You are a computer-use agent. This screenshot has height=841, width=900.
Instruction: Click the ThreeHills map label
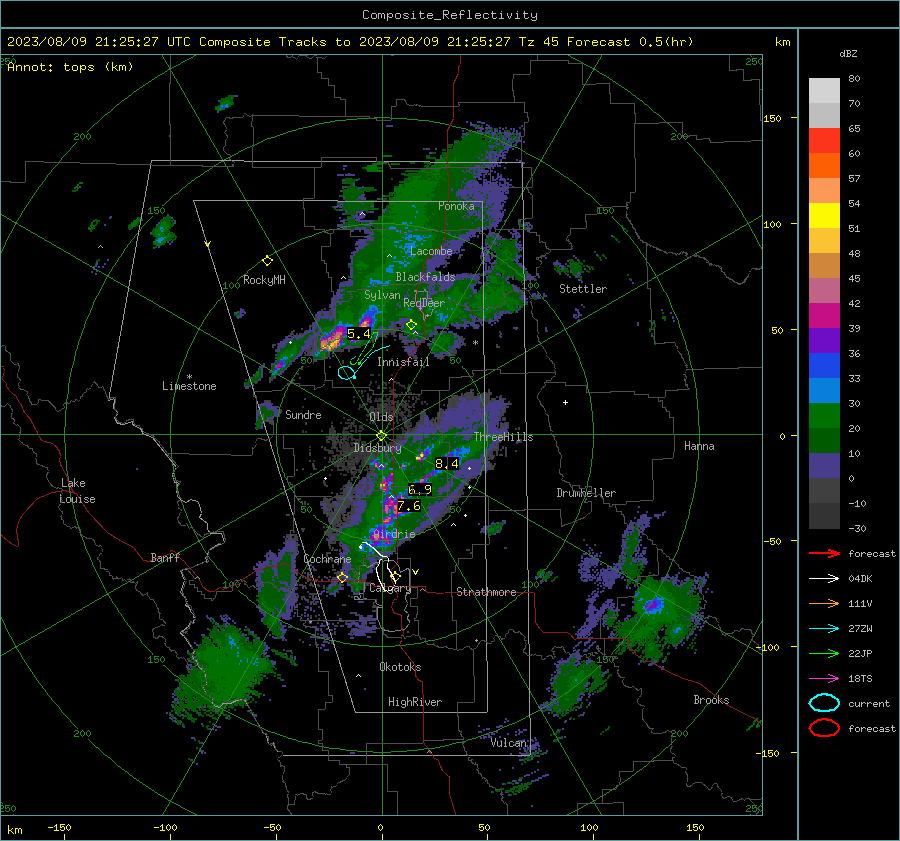(503, 437)
